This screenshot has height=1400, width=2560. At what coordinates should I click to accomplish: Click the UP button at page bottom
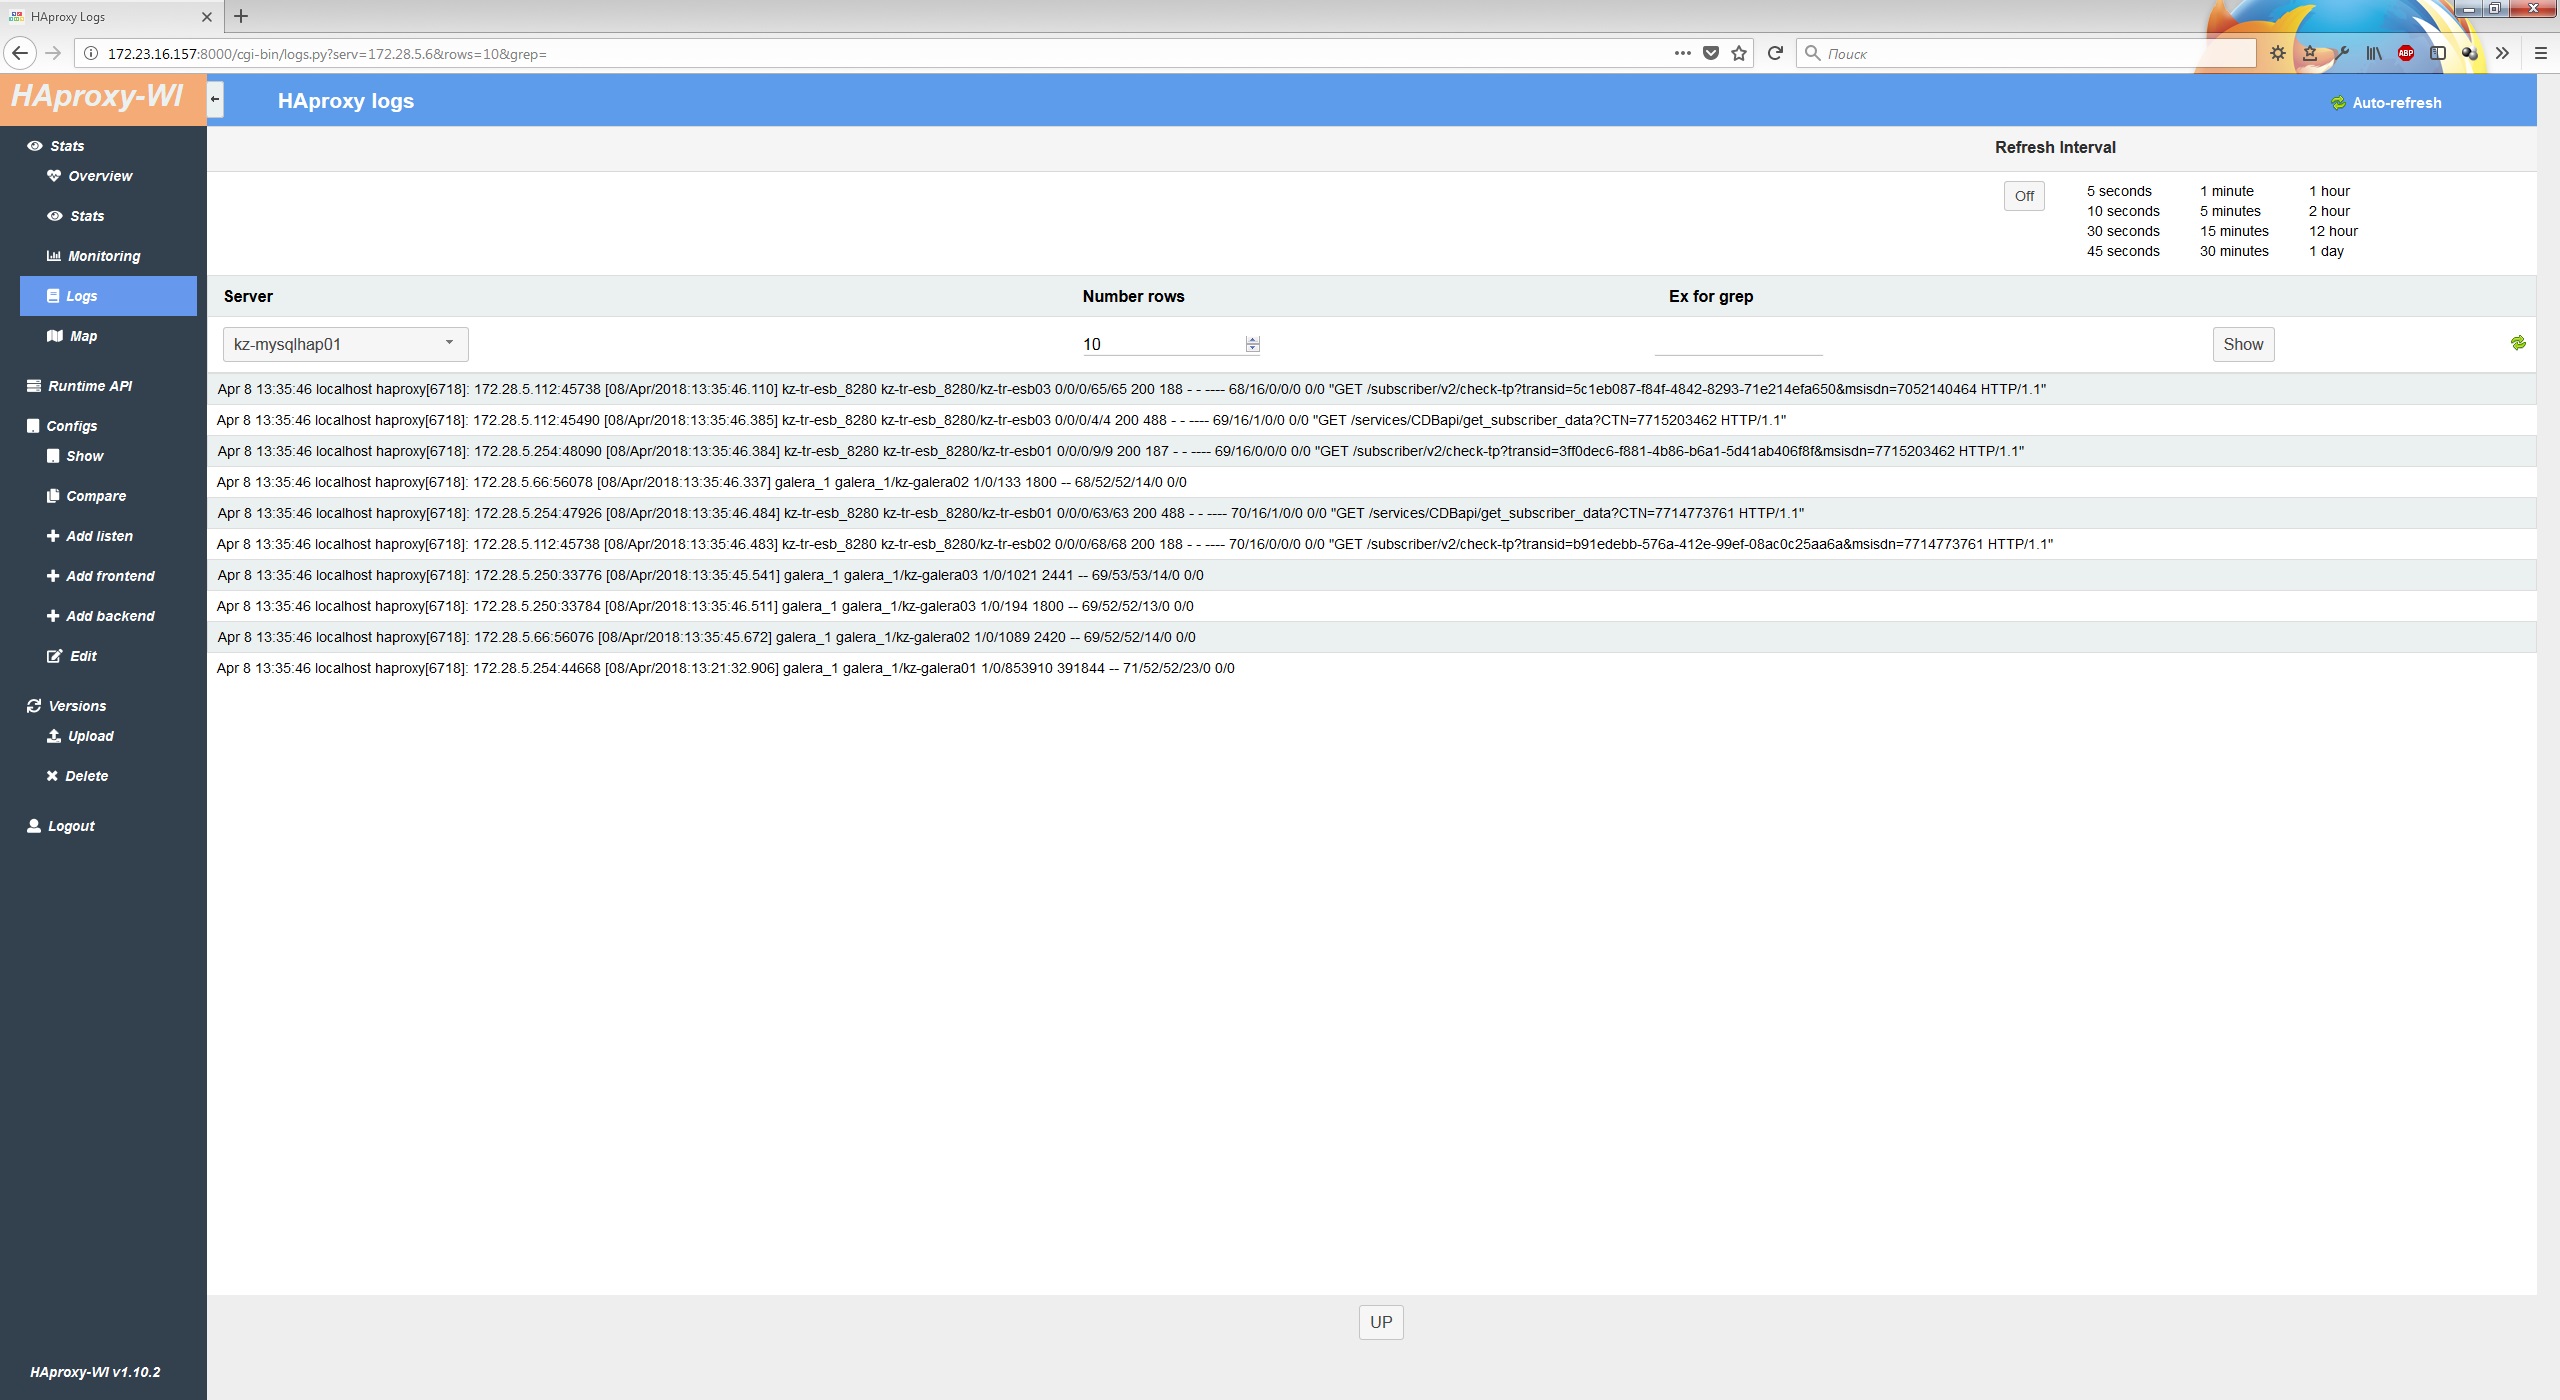point(1381,1322)
